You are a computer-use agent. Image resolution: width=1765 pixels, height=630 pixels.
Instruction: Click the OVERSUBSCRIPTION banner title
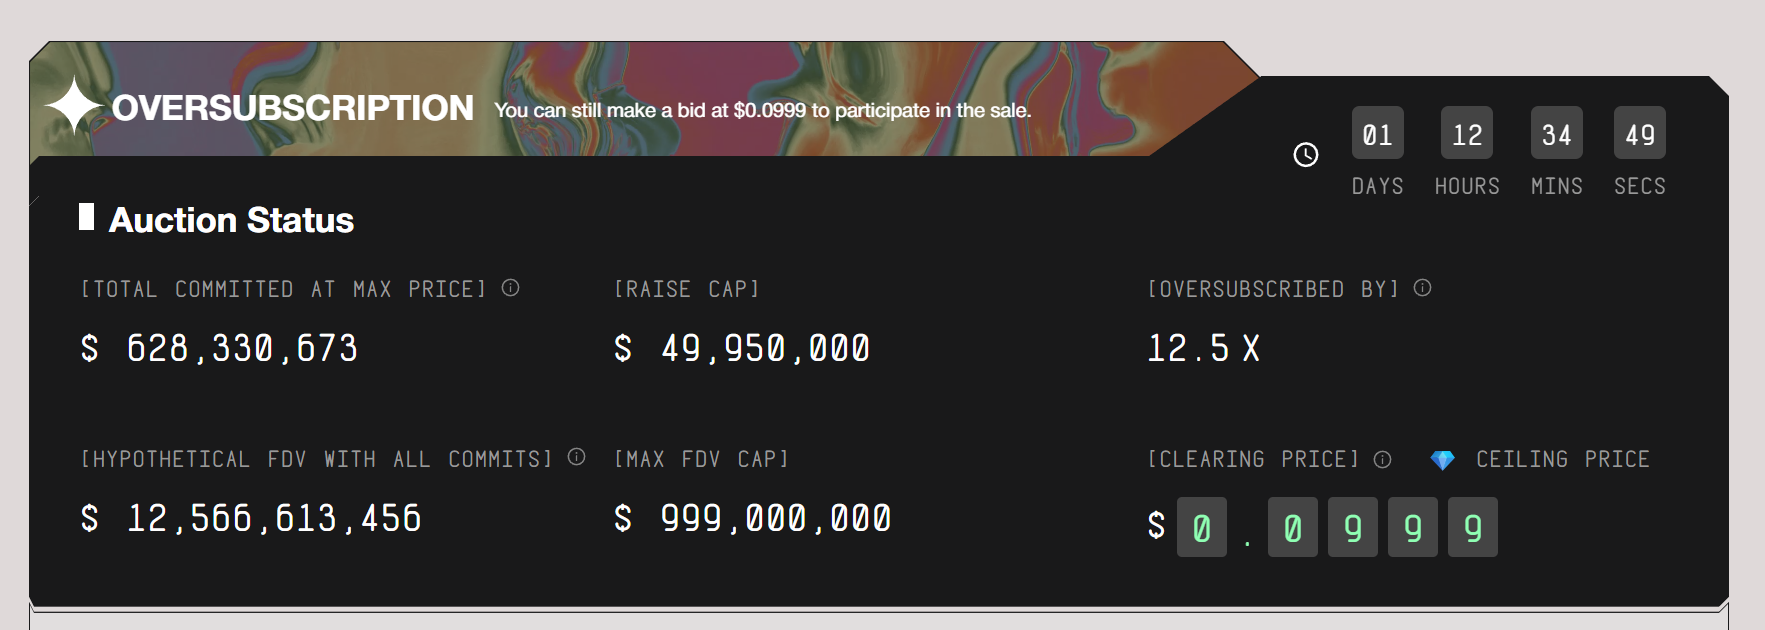292,108
